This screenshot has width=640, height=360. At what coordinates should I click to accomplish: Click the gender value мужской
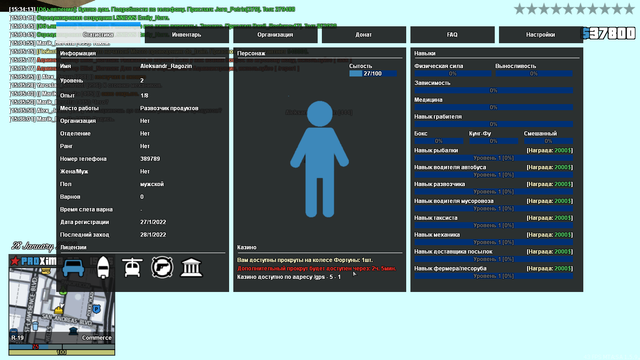tap(152, 184)
